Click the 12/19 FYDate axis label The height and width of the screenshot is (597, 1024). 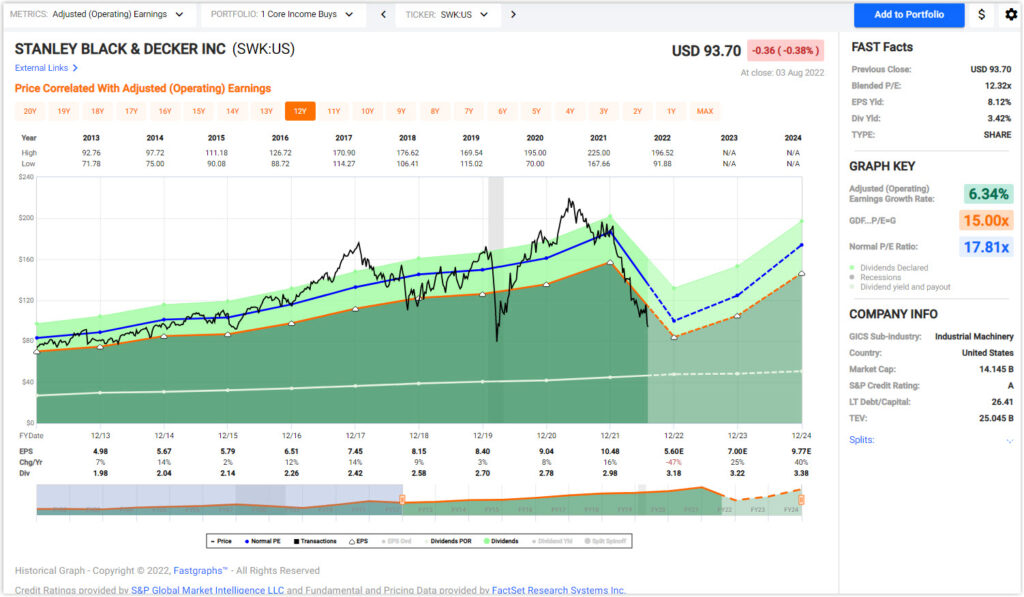pyautogui.click(x=483, y=436)
